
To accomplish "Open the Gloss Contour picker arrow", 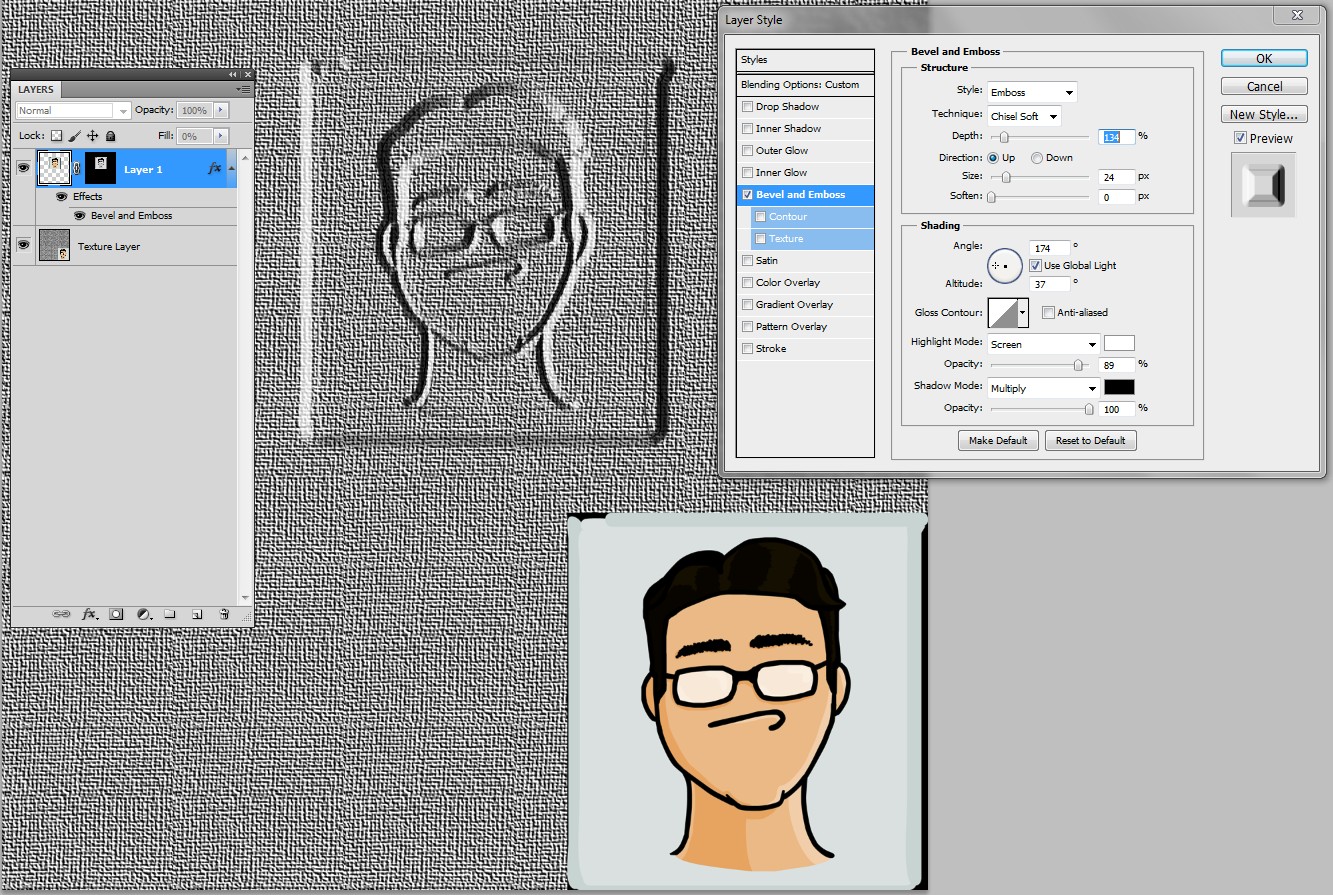I will coord(1023,313).
